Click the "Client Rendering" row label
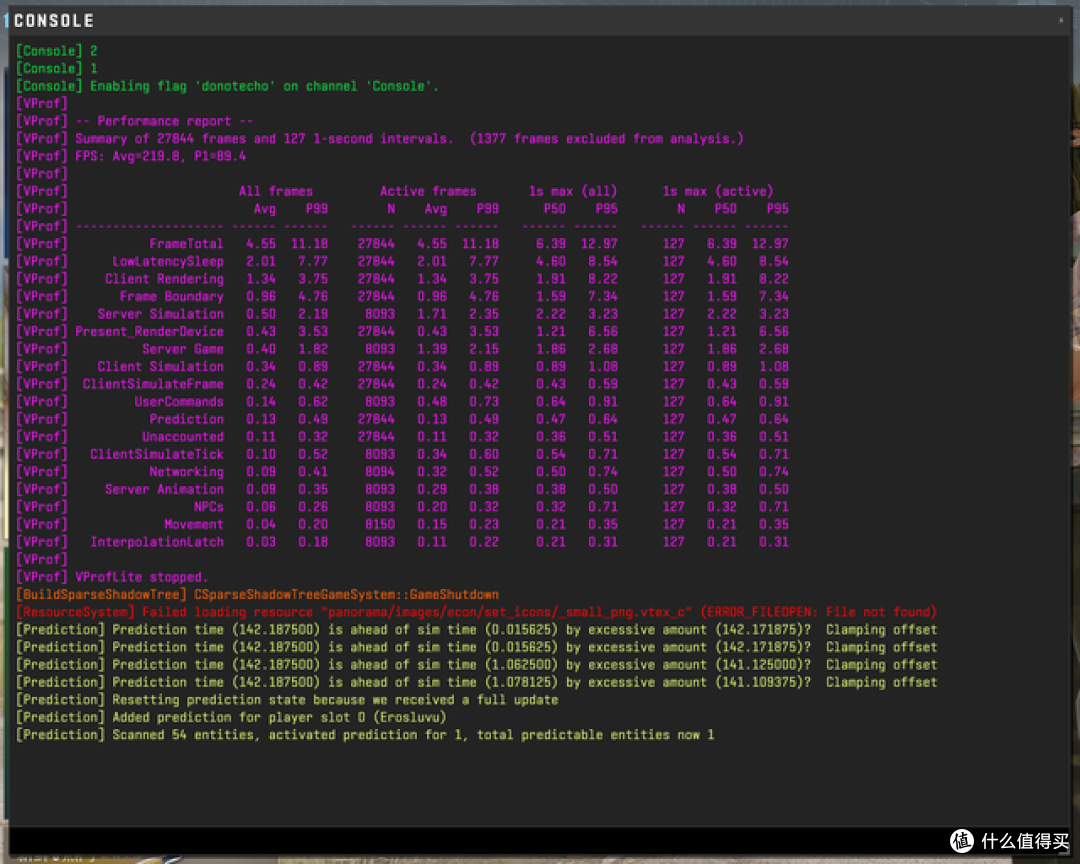1080x864 pixels. coord(164,279)
